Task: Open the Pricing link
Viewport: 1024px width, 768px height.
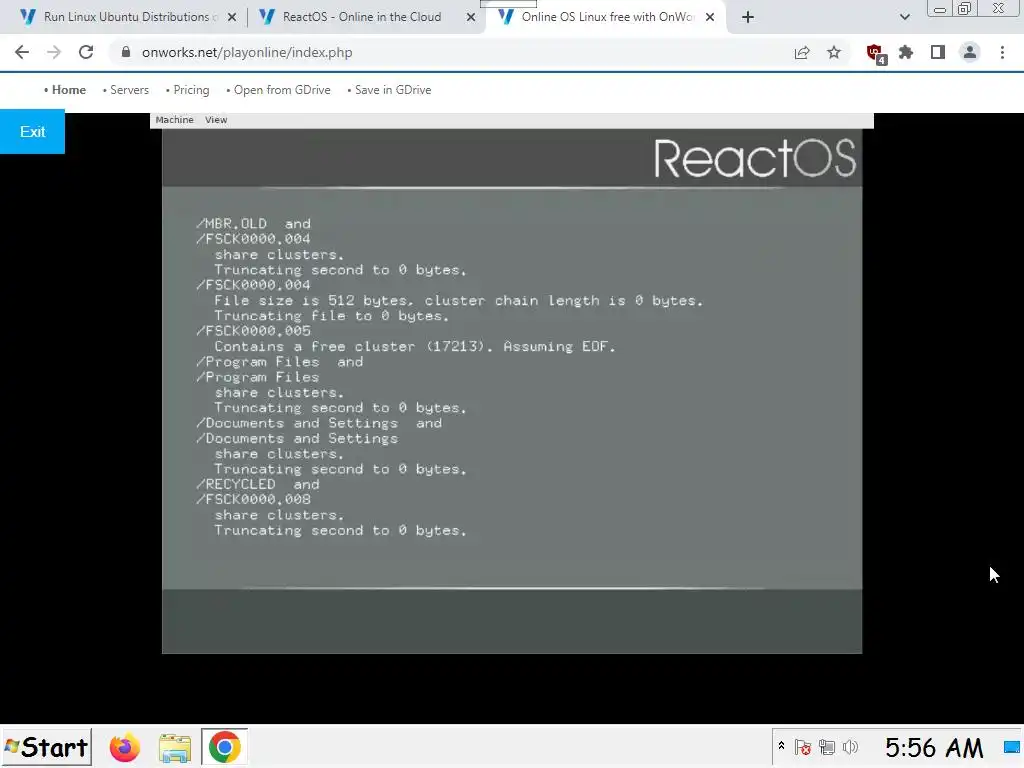Action: (x=191, y=90)
